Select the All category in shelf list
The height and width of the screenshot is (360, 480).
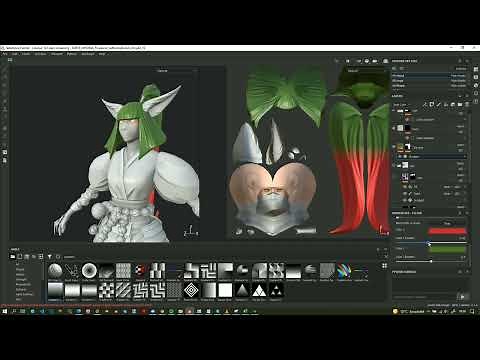tap(17, 264)
